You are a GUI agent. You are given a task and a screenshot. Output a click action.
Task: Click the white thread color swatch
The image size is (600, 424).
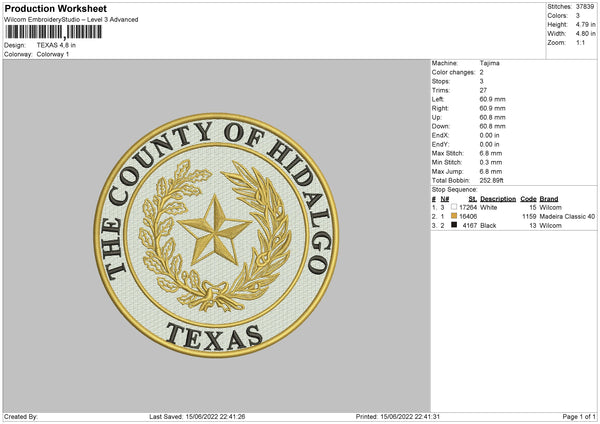tap(454, 207)
